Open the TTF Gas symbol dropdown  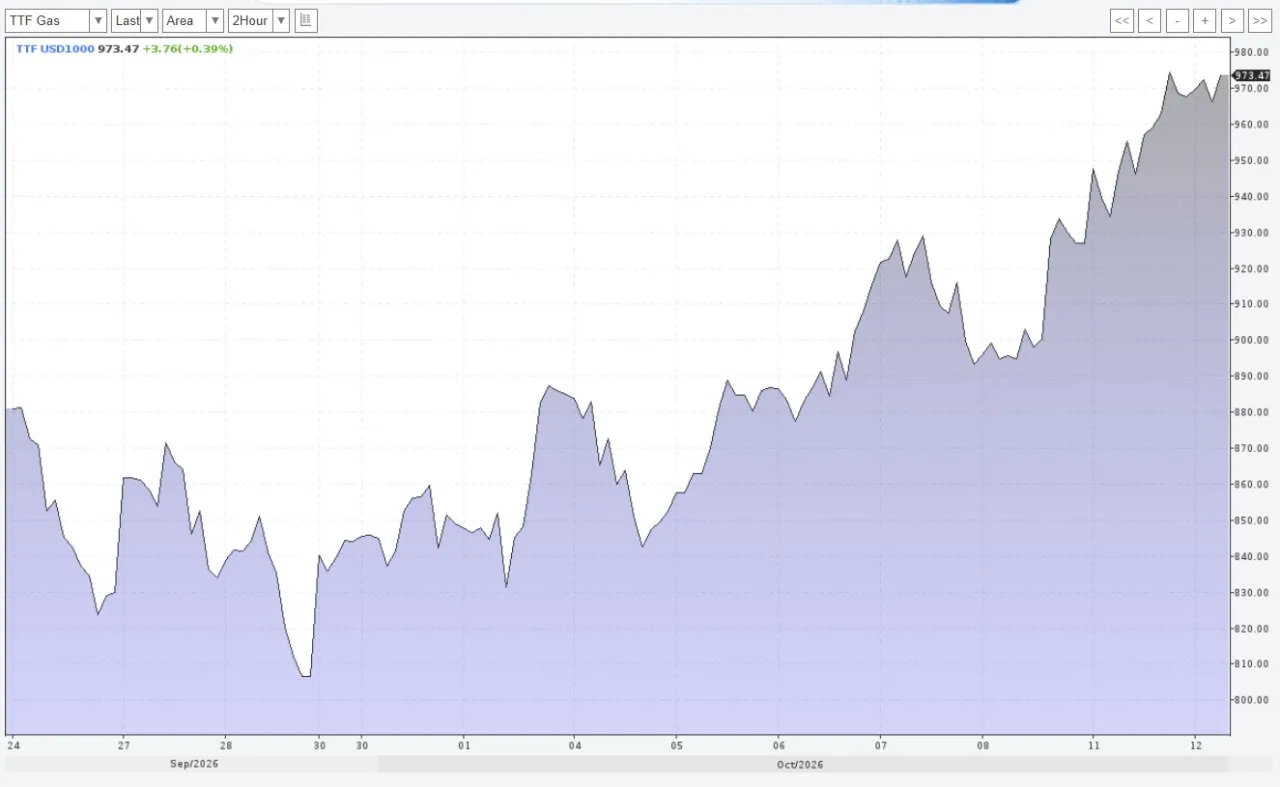56,20
